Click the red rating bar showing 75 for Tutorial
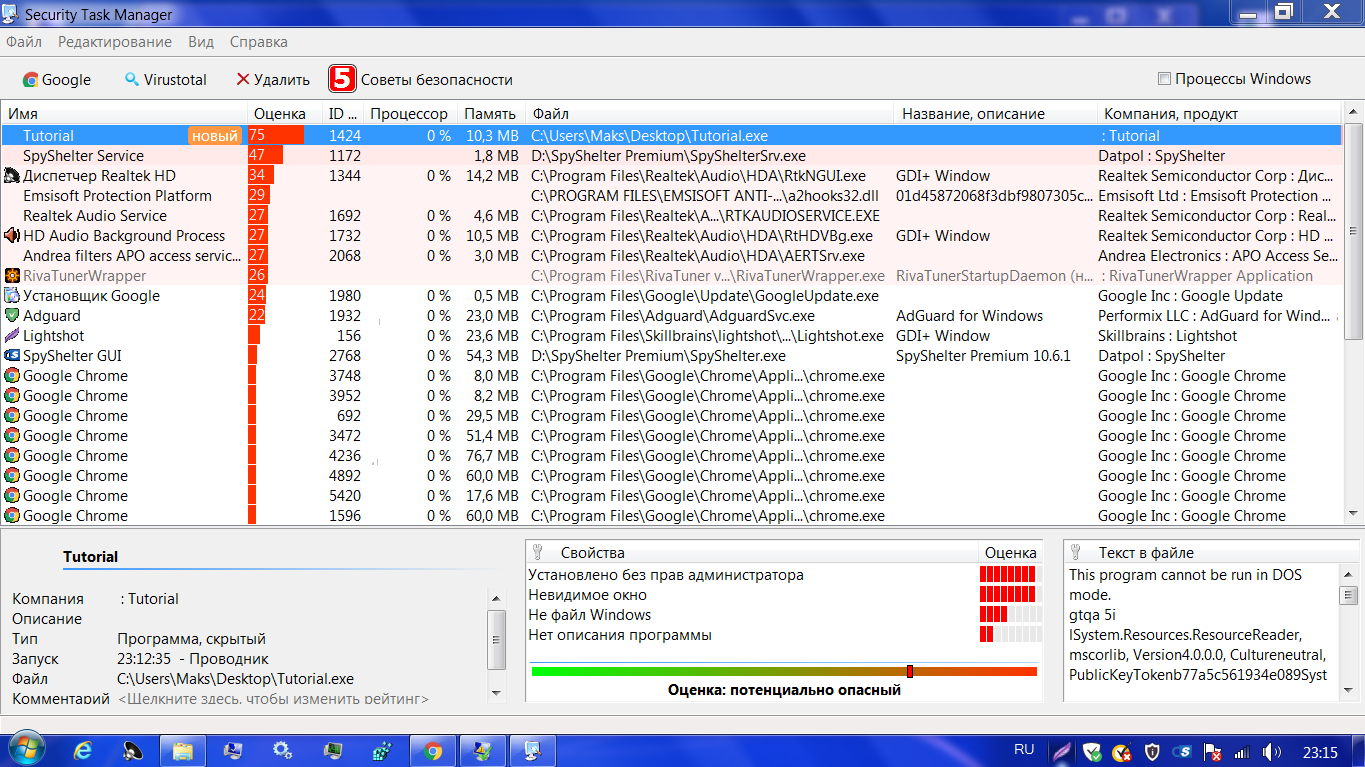 276,136
